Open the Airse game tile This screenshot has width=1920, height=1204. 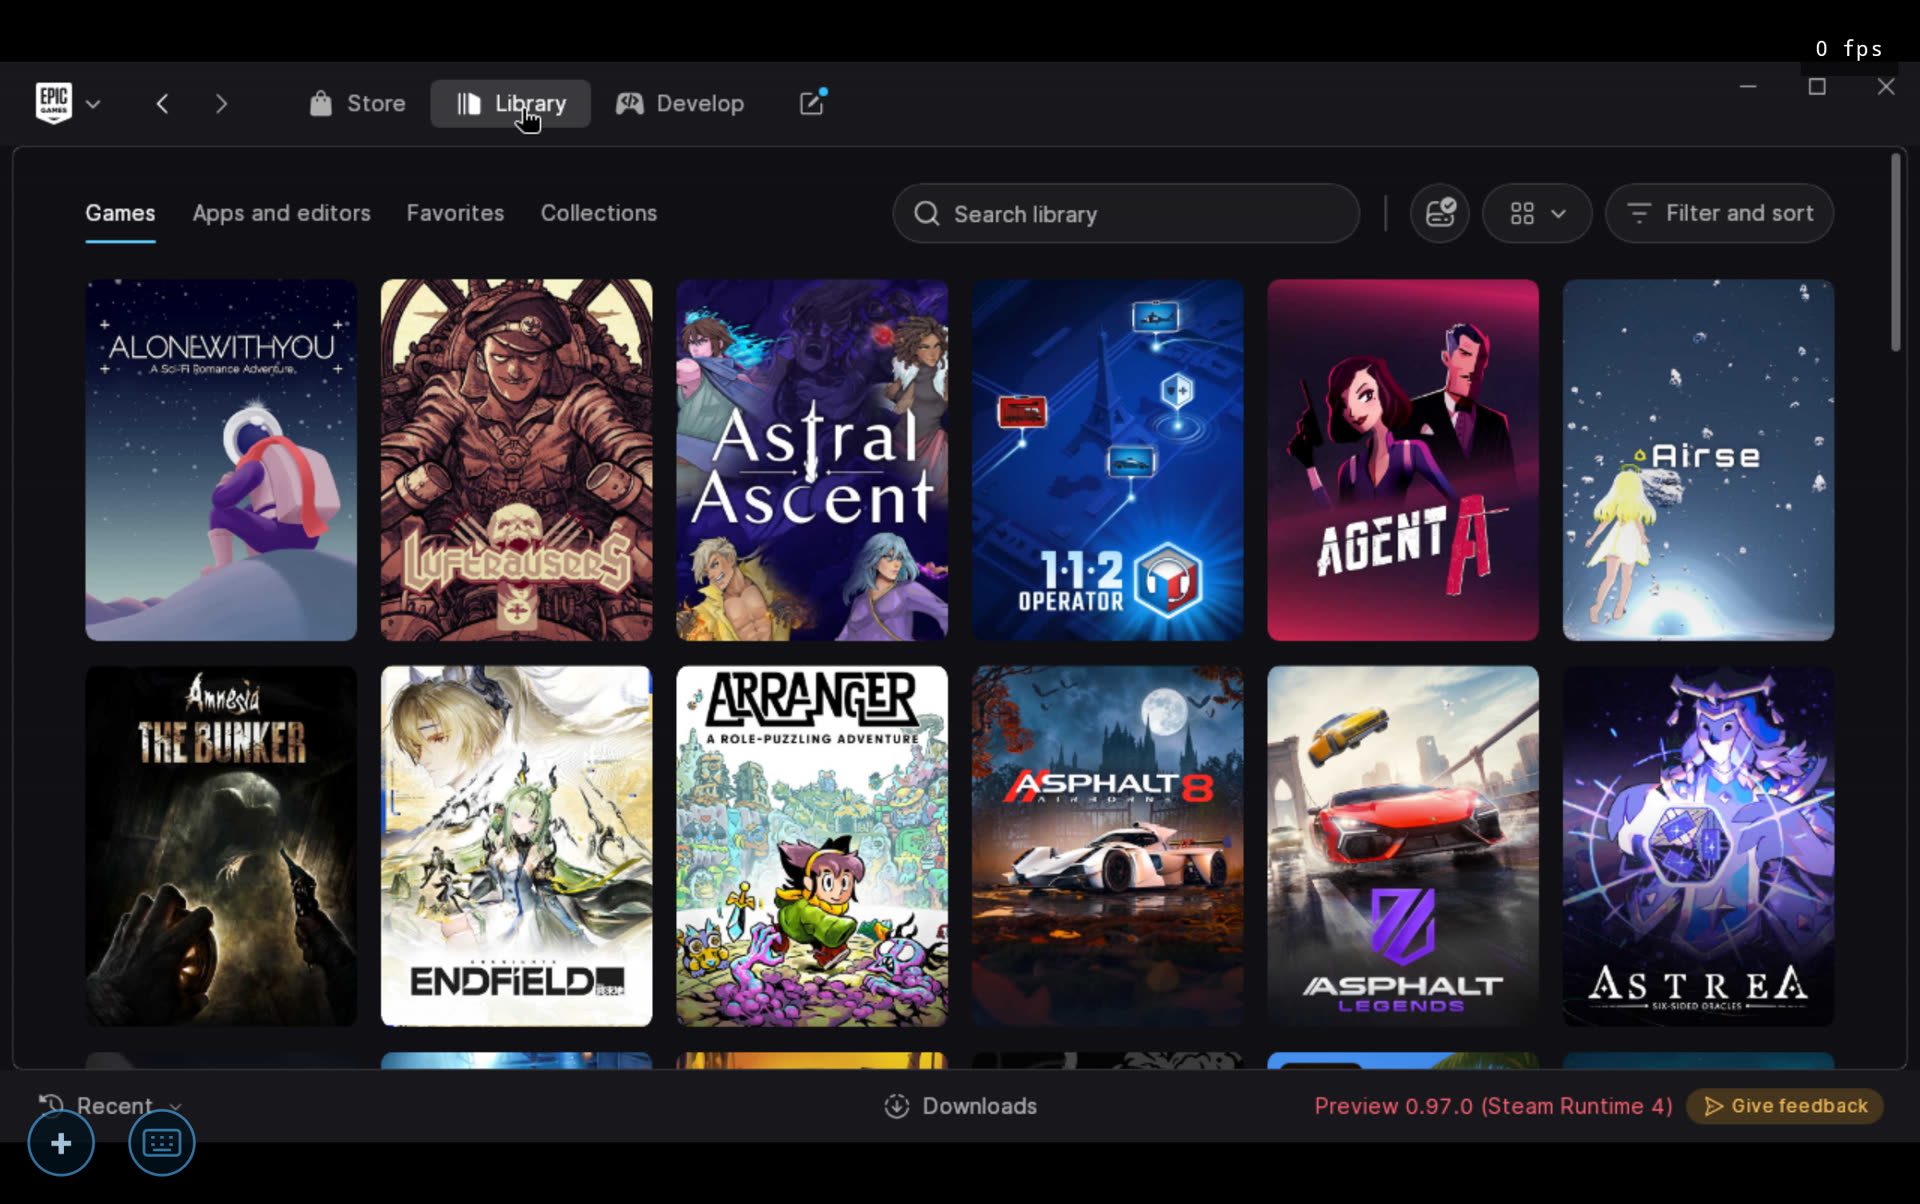click(1698, 460)
